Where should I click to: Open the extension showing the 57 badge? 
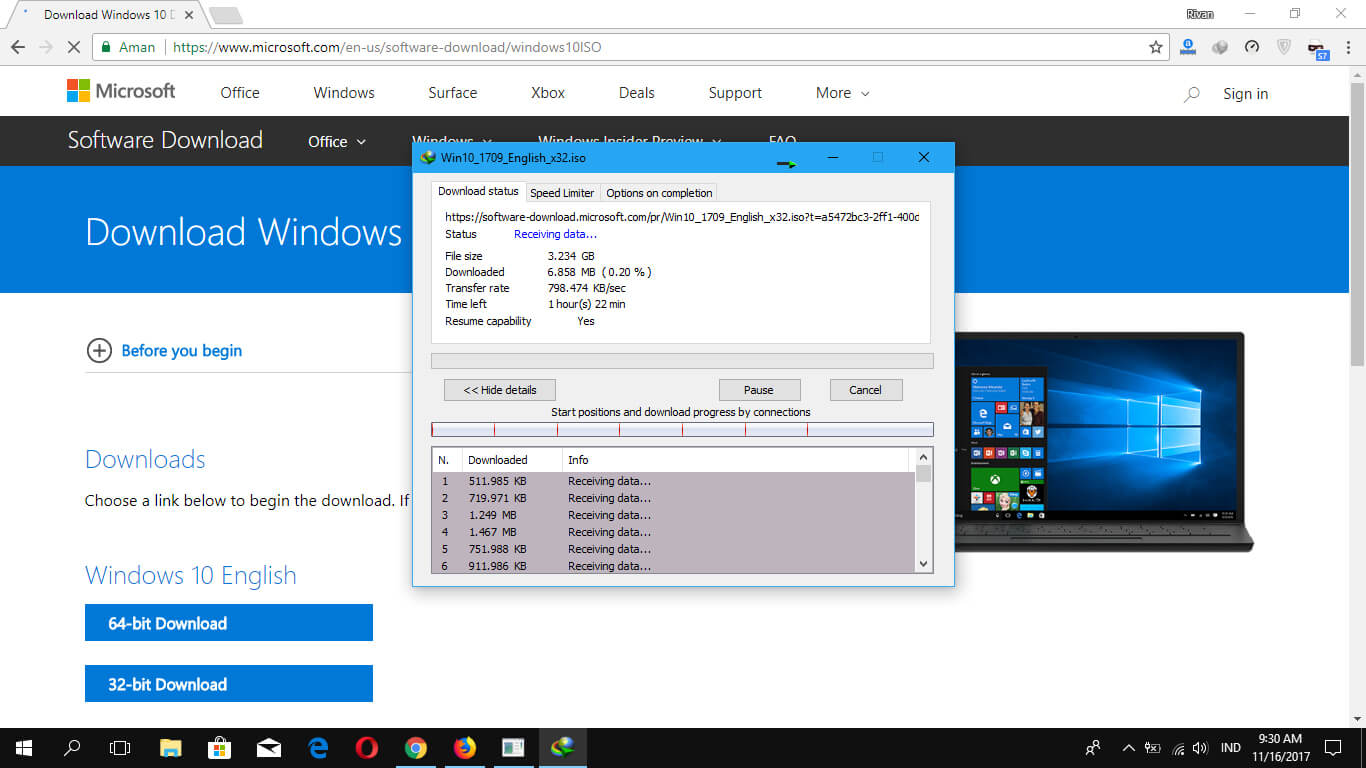point(1318,48)
